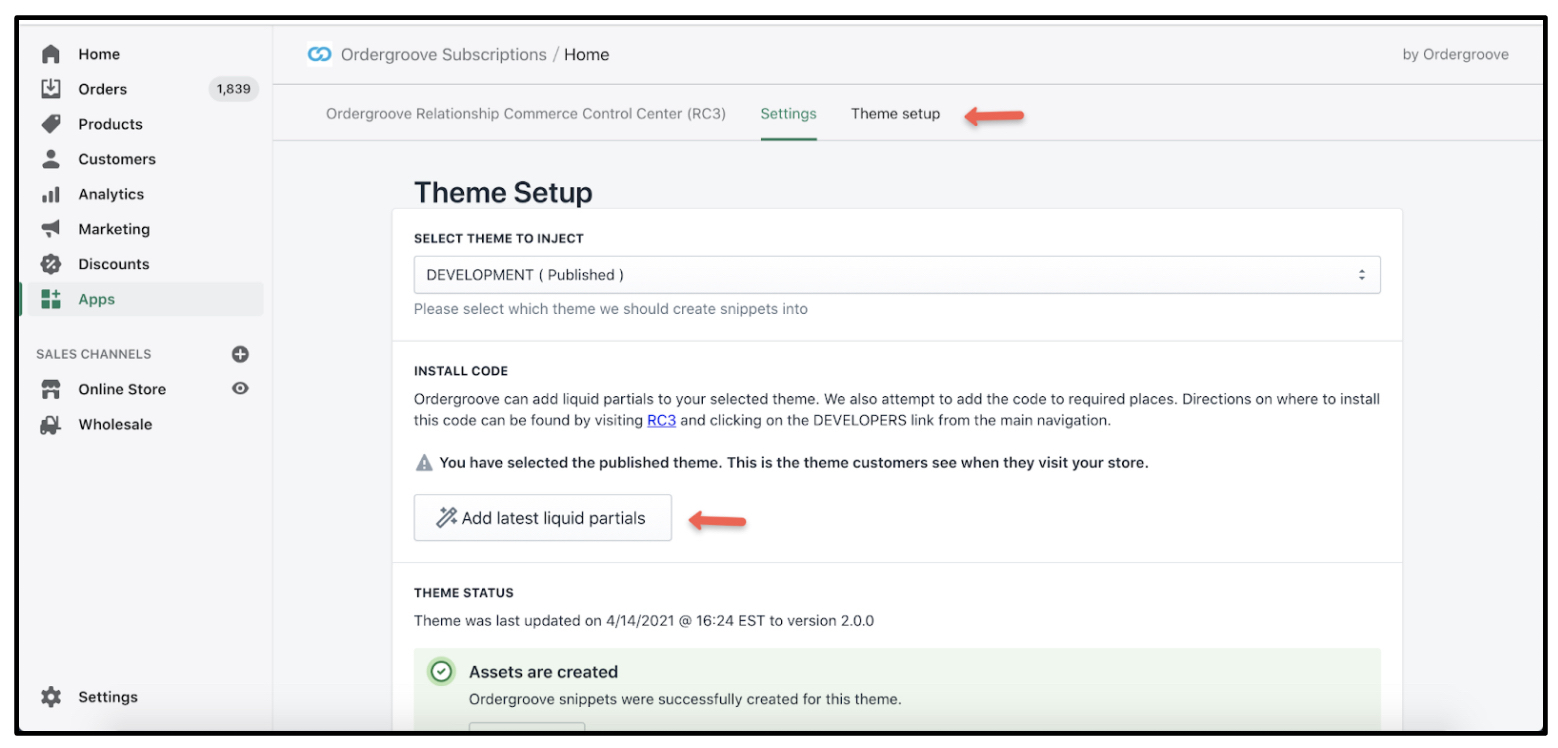1558x748 pixels.
Task: Click the Orders count badge showing 1,839
Action: pos(234,88)
